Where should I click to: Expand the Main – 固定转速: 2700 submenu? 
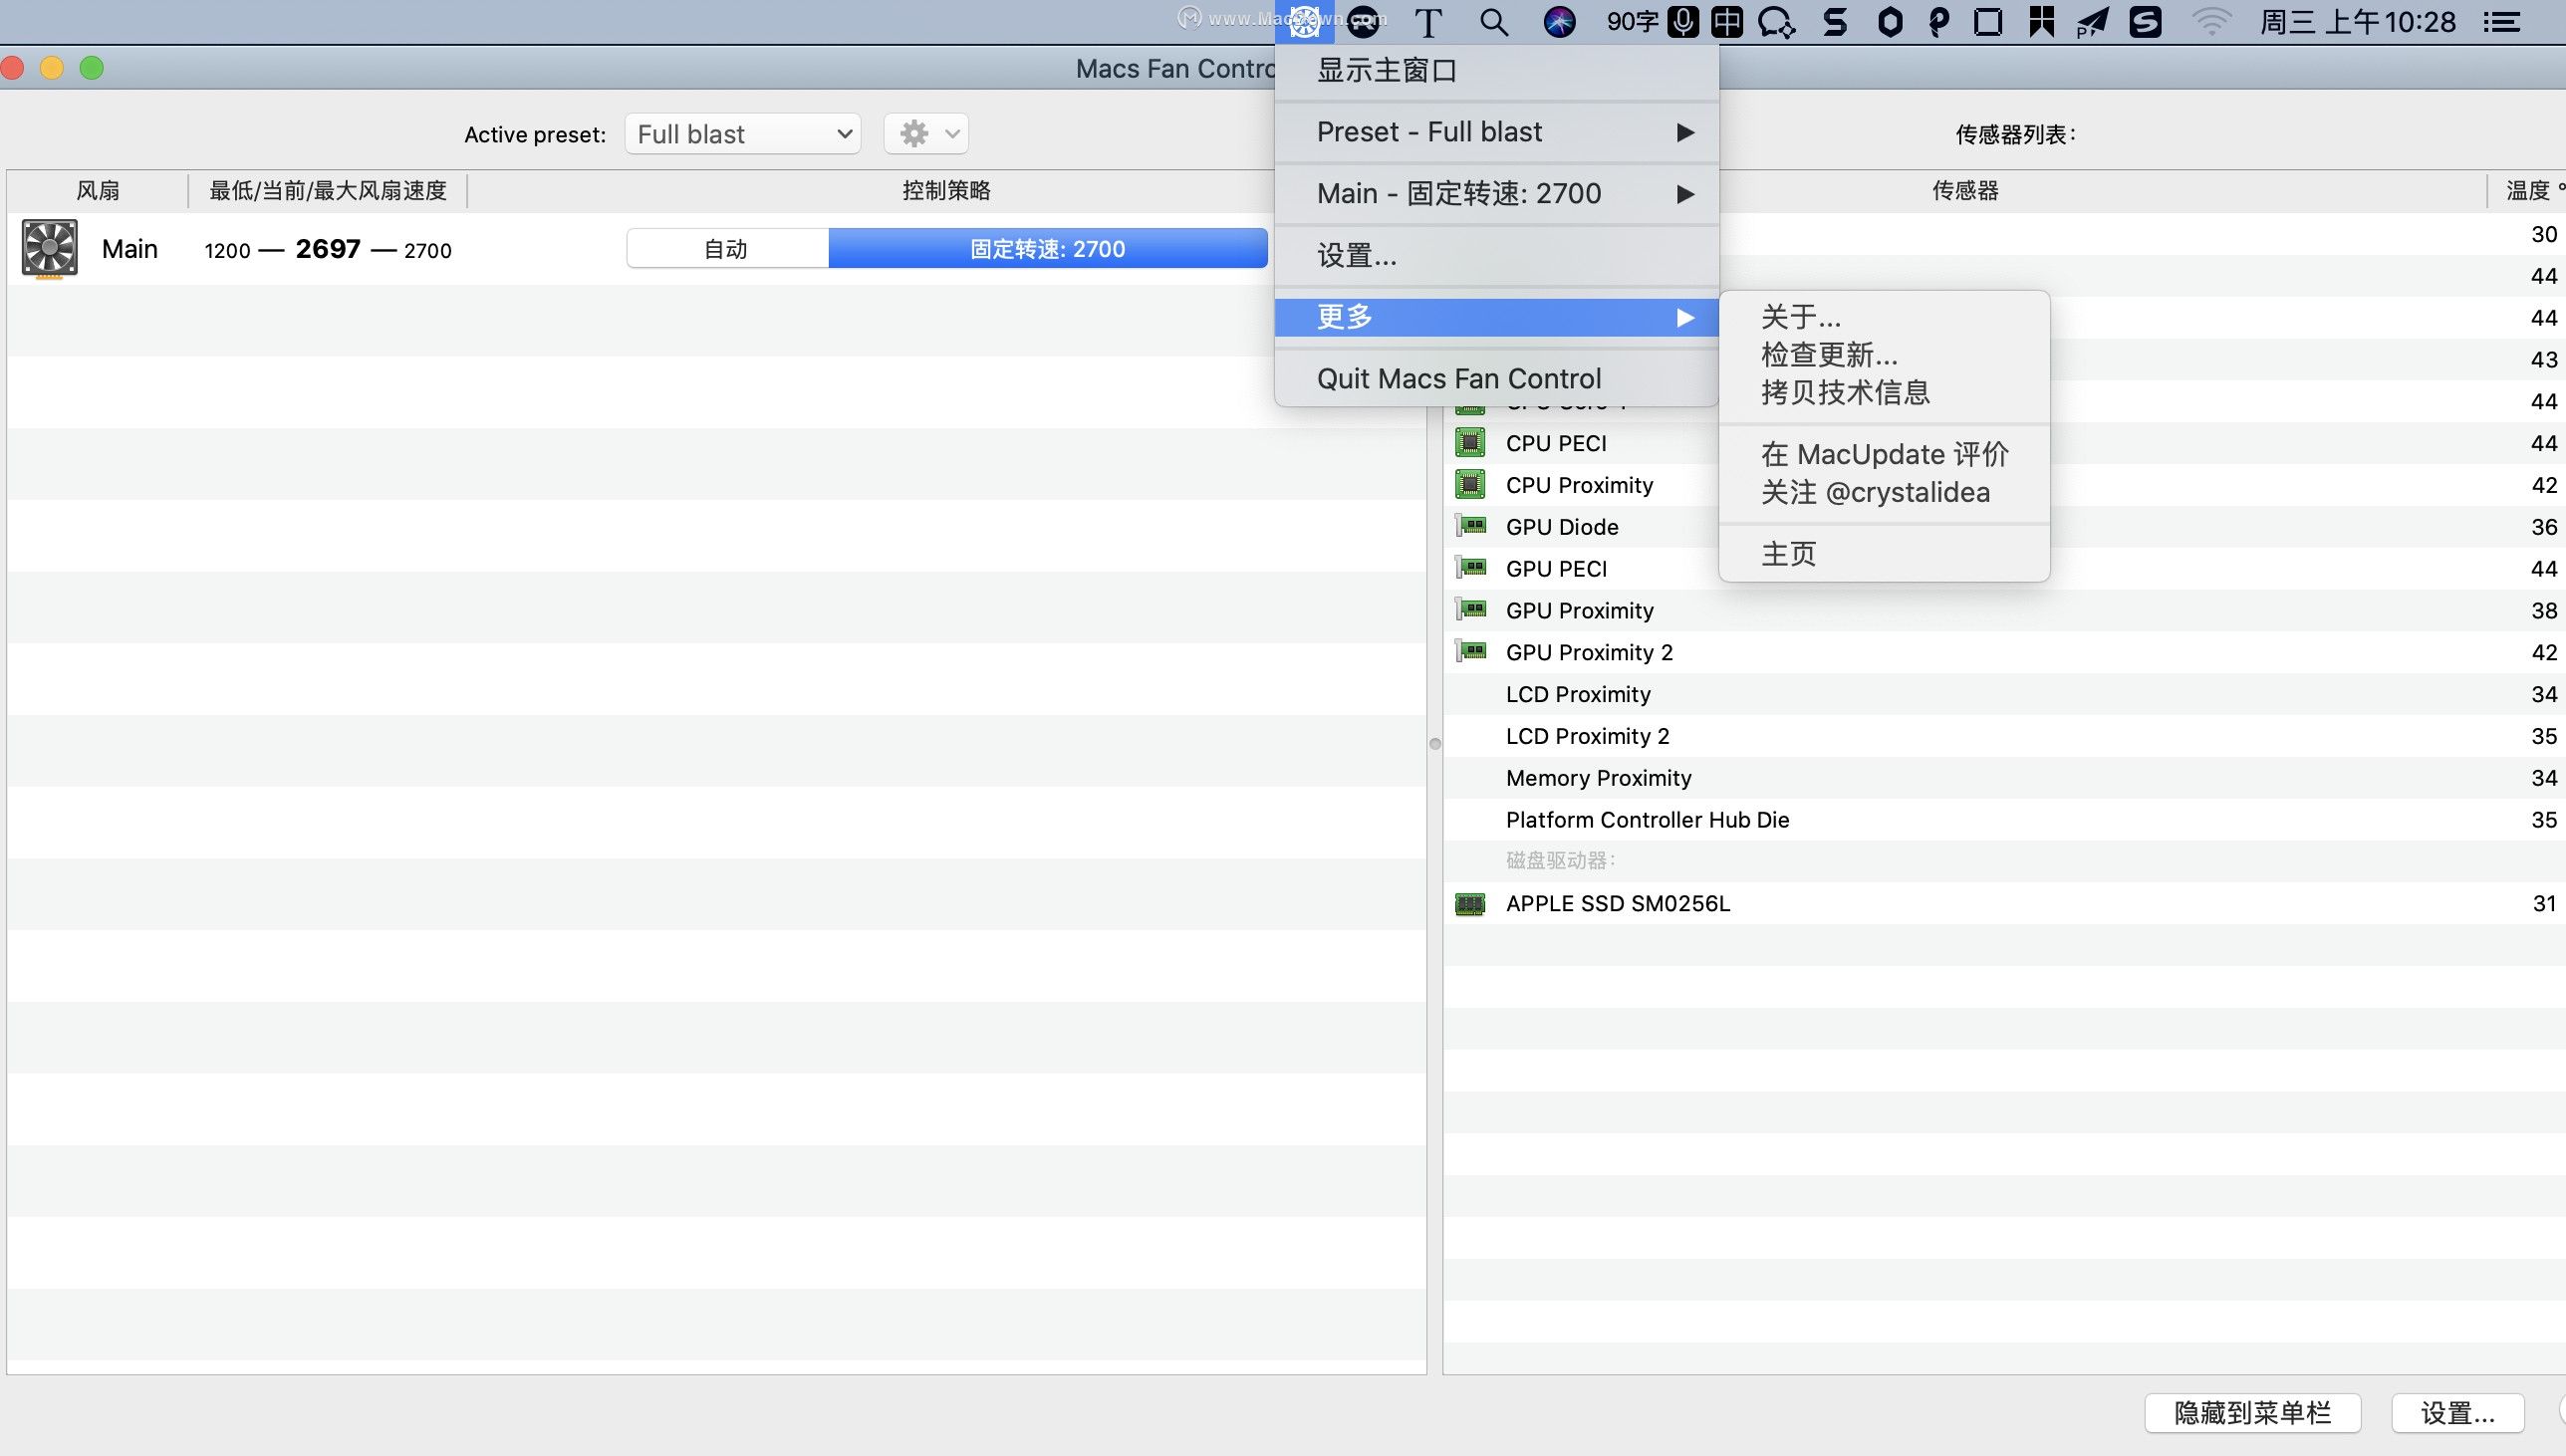pyautogui.click(x=1494, y=194)
